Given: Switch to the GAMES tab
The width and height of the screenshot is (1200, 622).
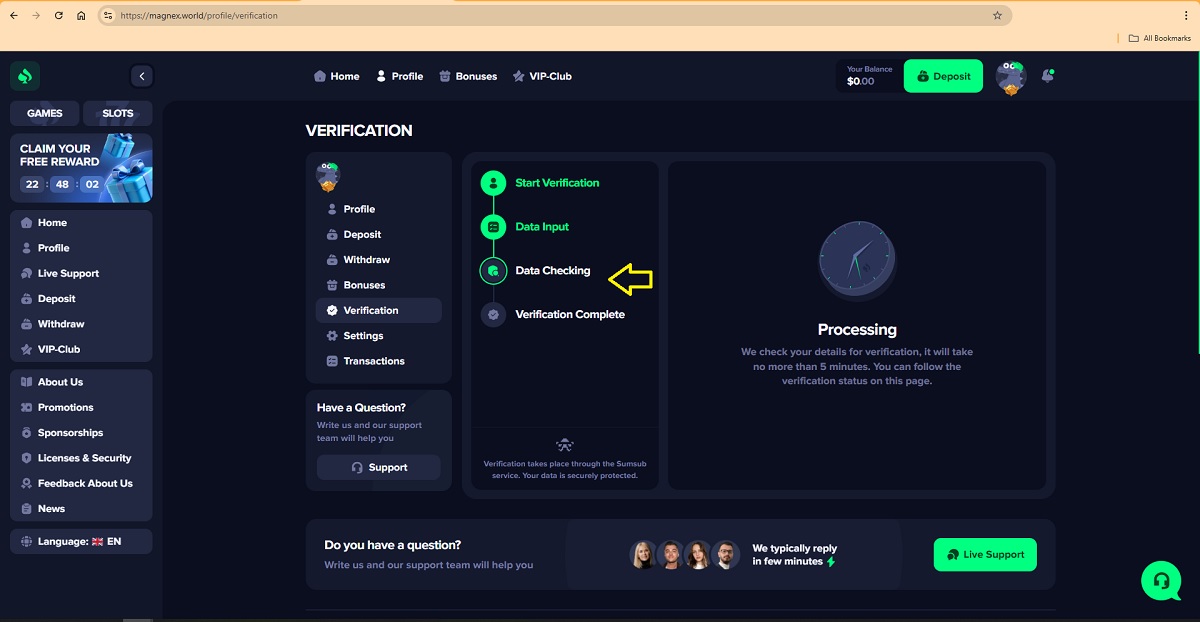Looking at the screenshot, I should pyautogui.click(x=45, y=113).
